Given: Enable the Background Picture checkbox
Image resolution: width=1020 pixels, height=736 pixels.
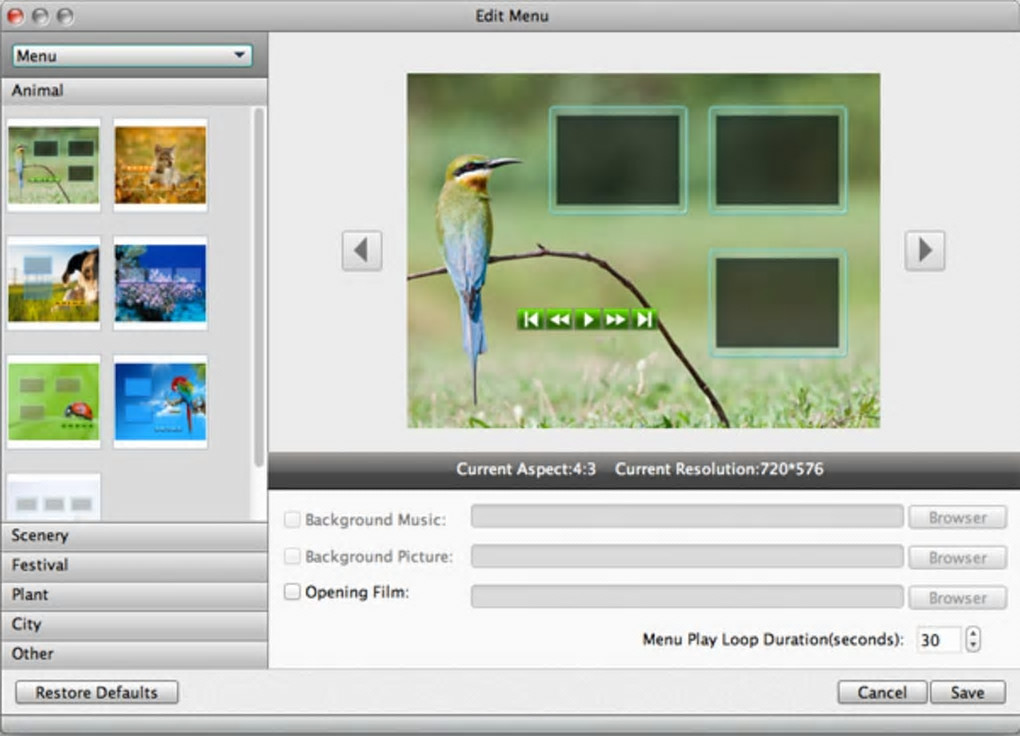Looking at the screenshot, I should (292, 556).
